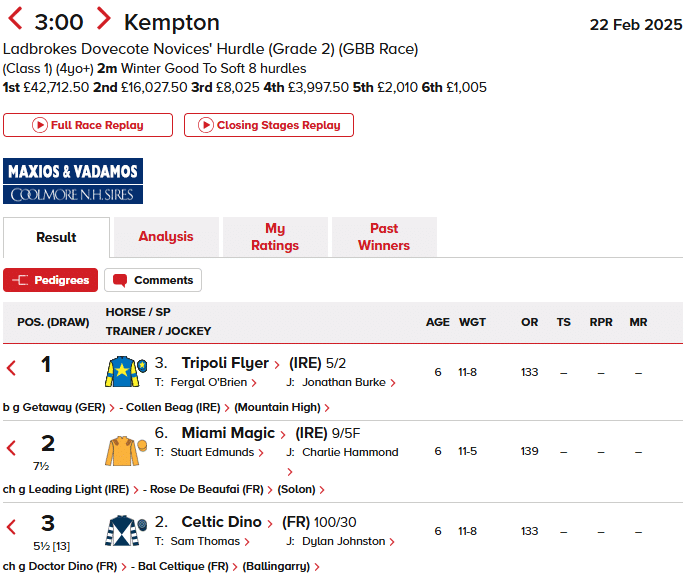Open the Past Winners tab
692x577 pixels.
384,237
